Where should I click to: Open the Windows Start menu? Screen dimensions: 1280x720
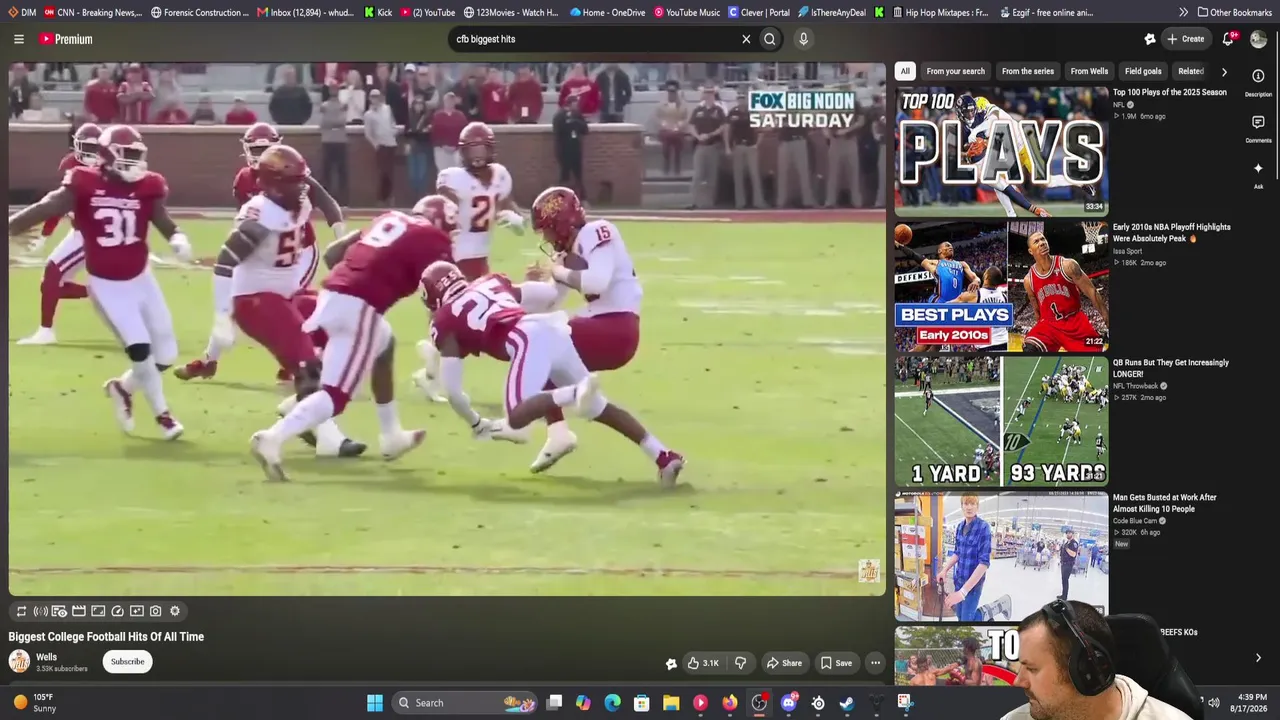(375, 703)
